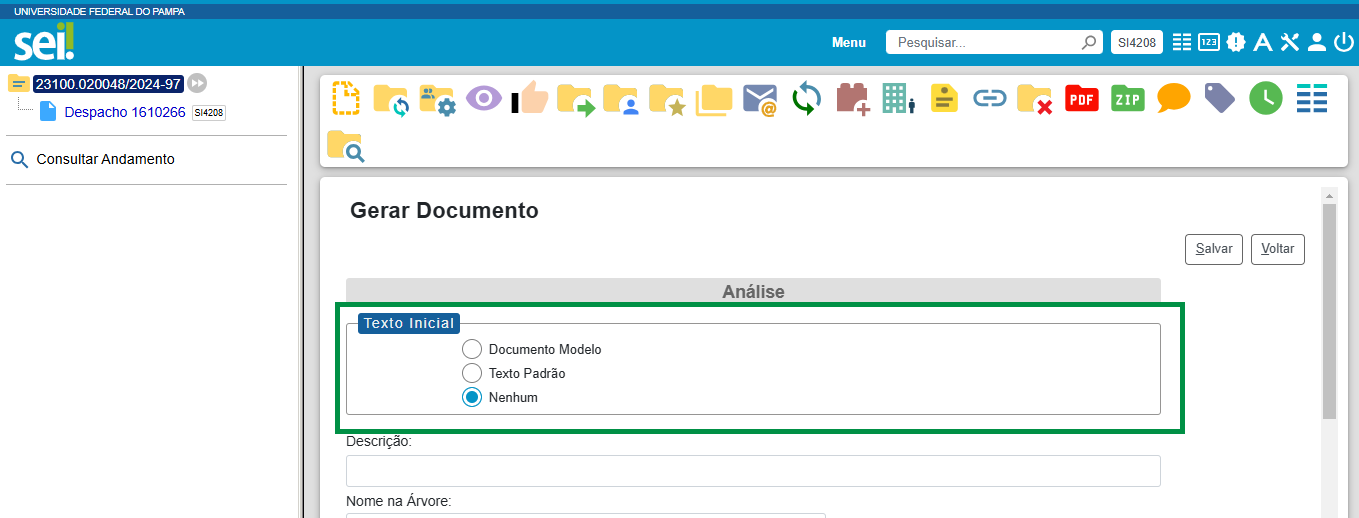Click the purple eye icon
The width and height of the screenshot is (1359, 518).
(484, 99)
